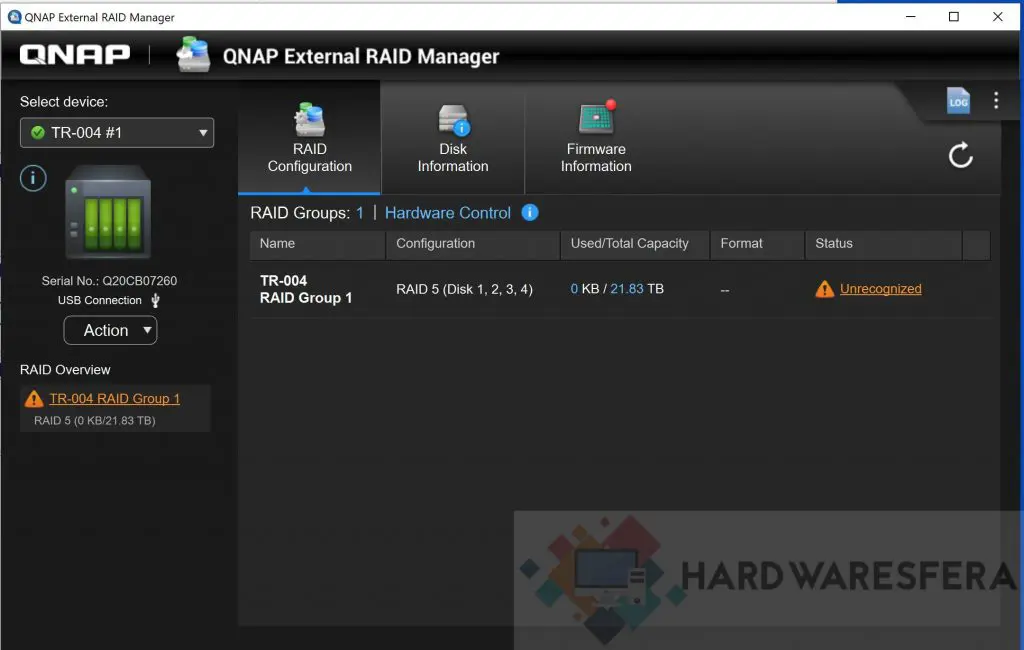Click the Format column header
The image size is (1024, 650).
[757, 244]
